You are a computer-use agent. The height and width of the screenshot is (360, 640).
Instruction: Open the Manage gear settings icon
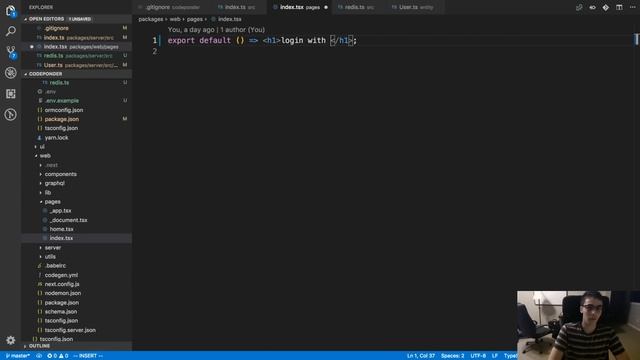[x=11, y=340]
